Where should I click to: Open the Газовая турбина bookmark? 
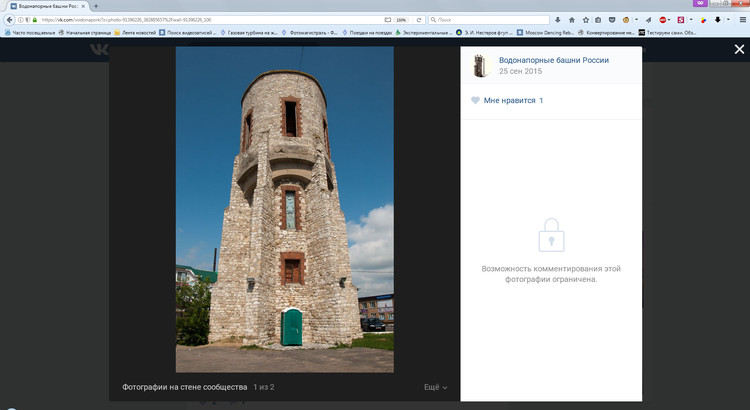(x=249, y=33)
